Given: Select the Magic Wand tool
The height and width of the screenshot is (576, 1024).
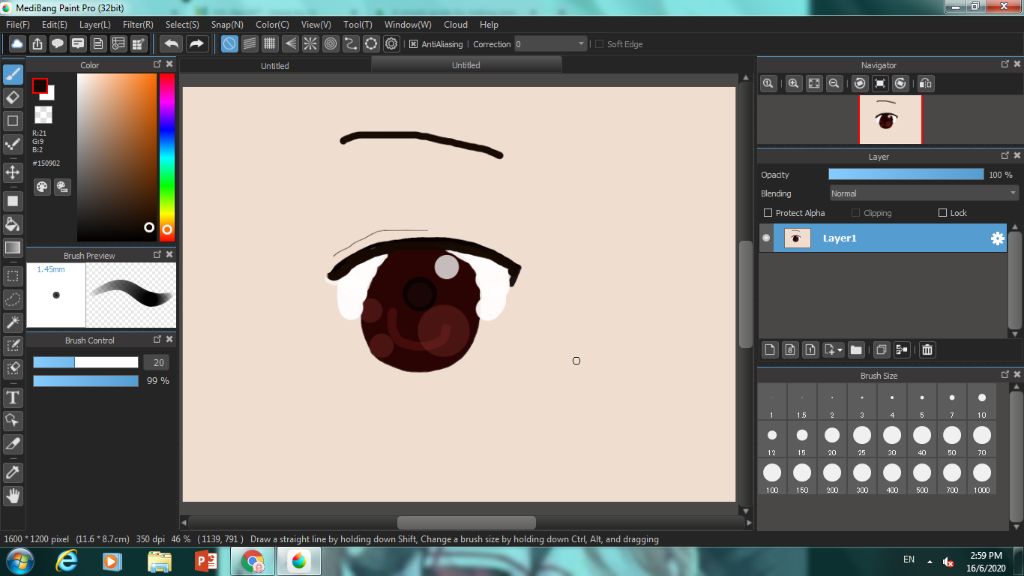Looking at the screenshot, I should 12,322.
